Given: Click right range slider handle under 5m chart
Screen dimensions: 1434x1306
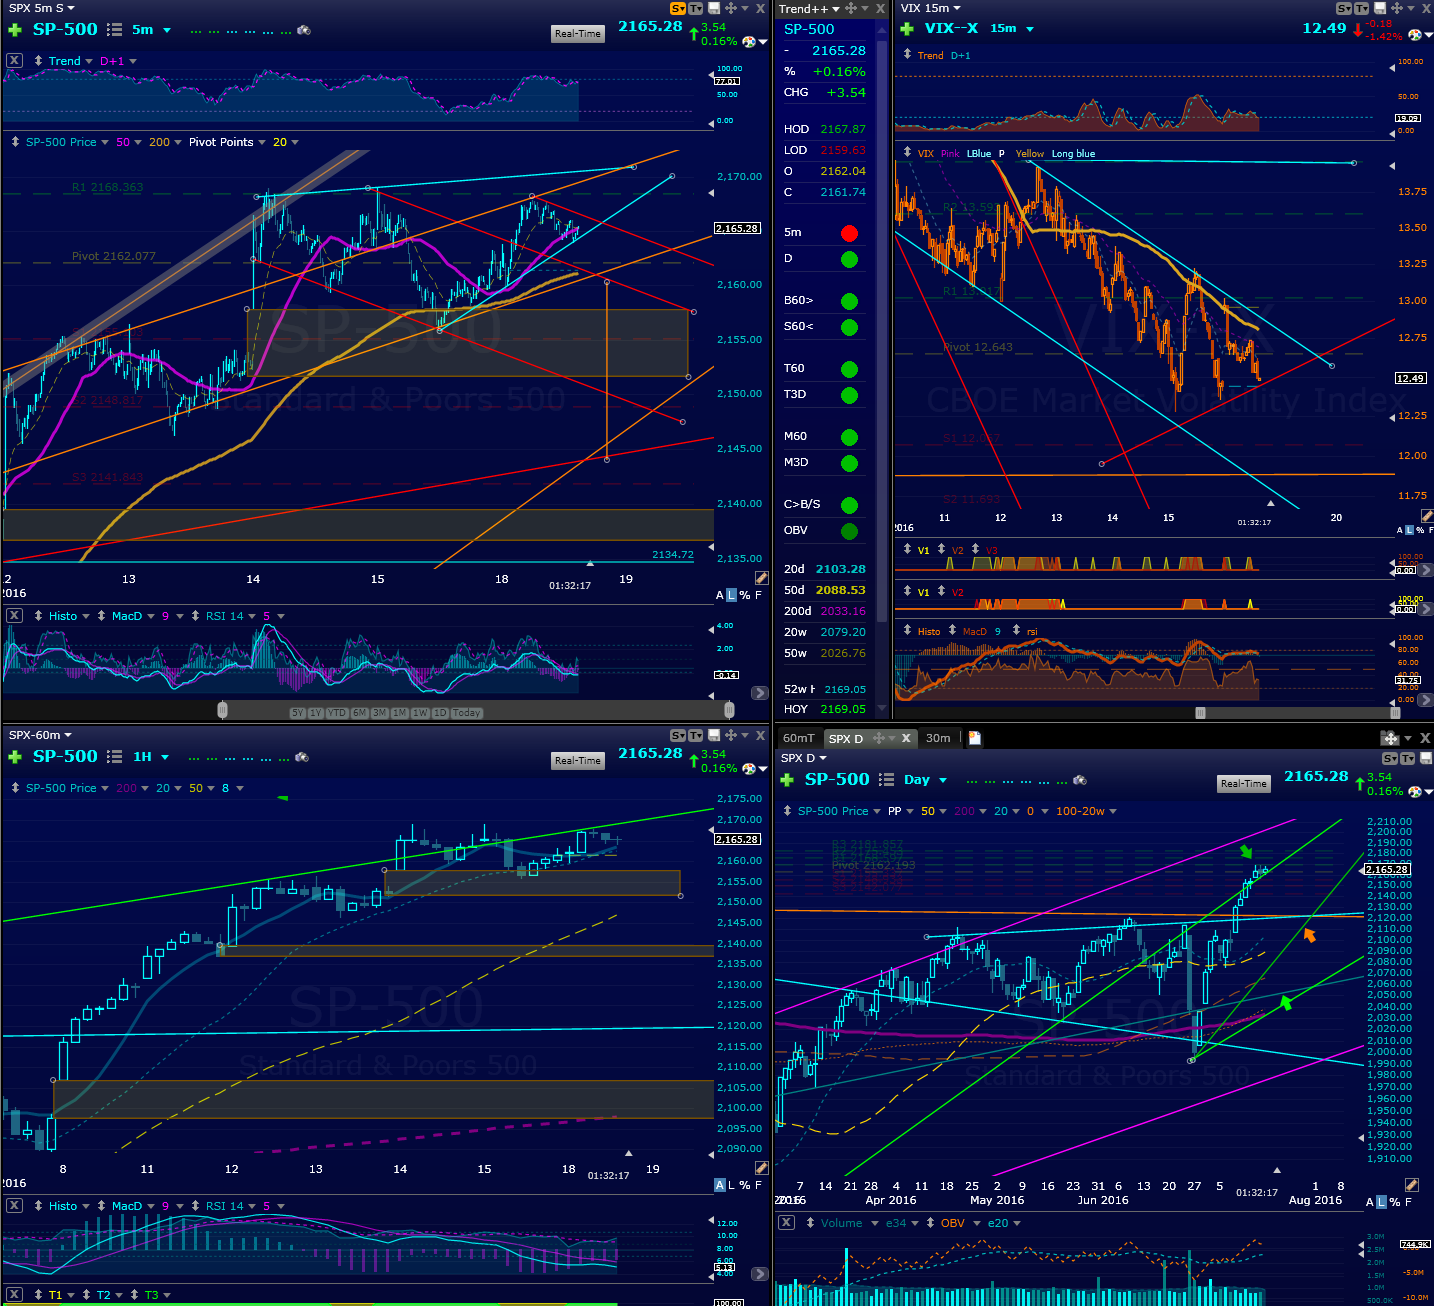Looking at the screenshot, I should tap(729, 710).
